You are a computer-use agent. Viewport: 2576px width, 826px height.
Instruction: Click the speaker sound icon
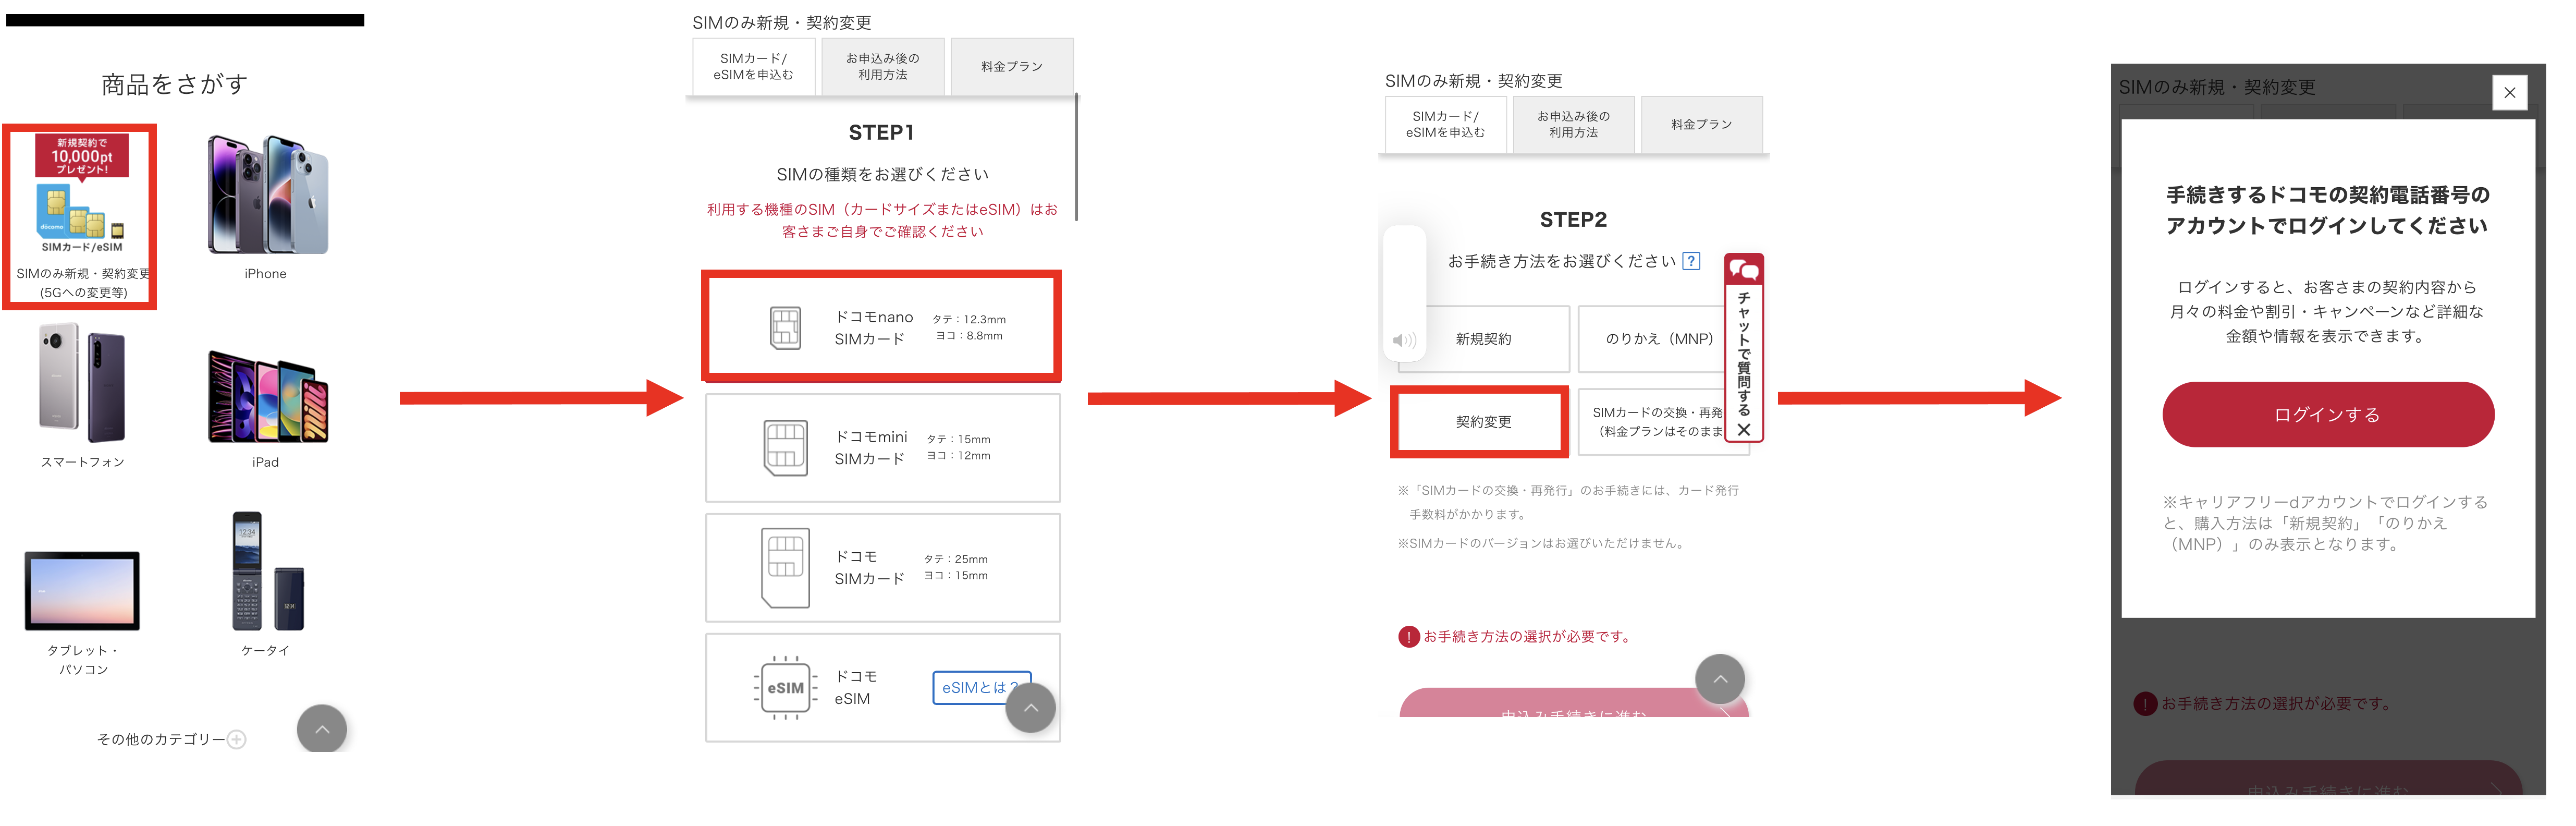[1404, 340]
